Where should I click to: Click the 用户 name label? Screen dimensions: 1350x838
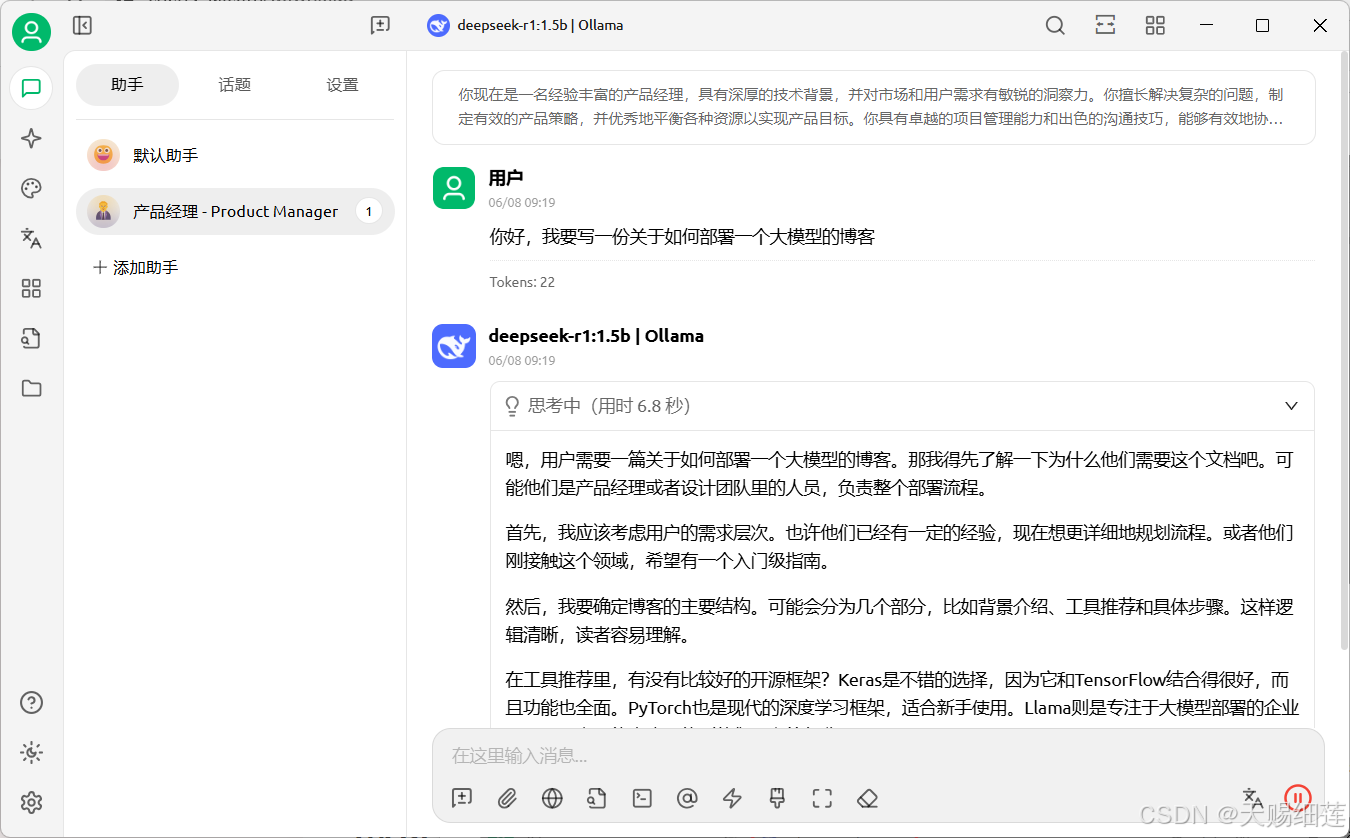(506, 178)
